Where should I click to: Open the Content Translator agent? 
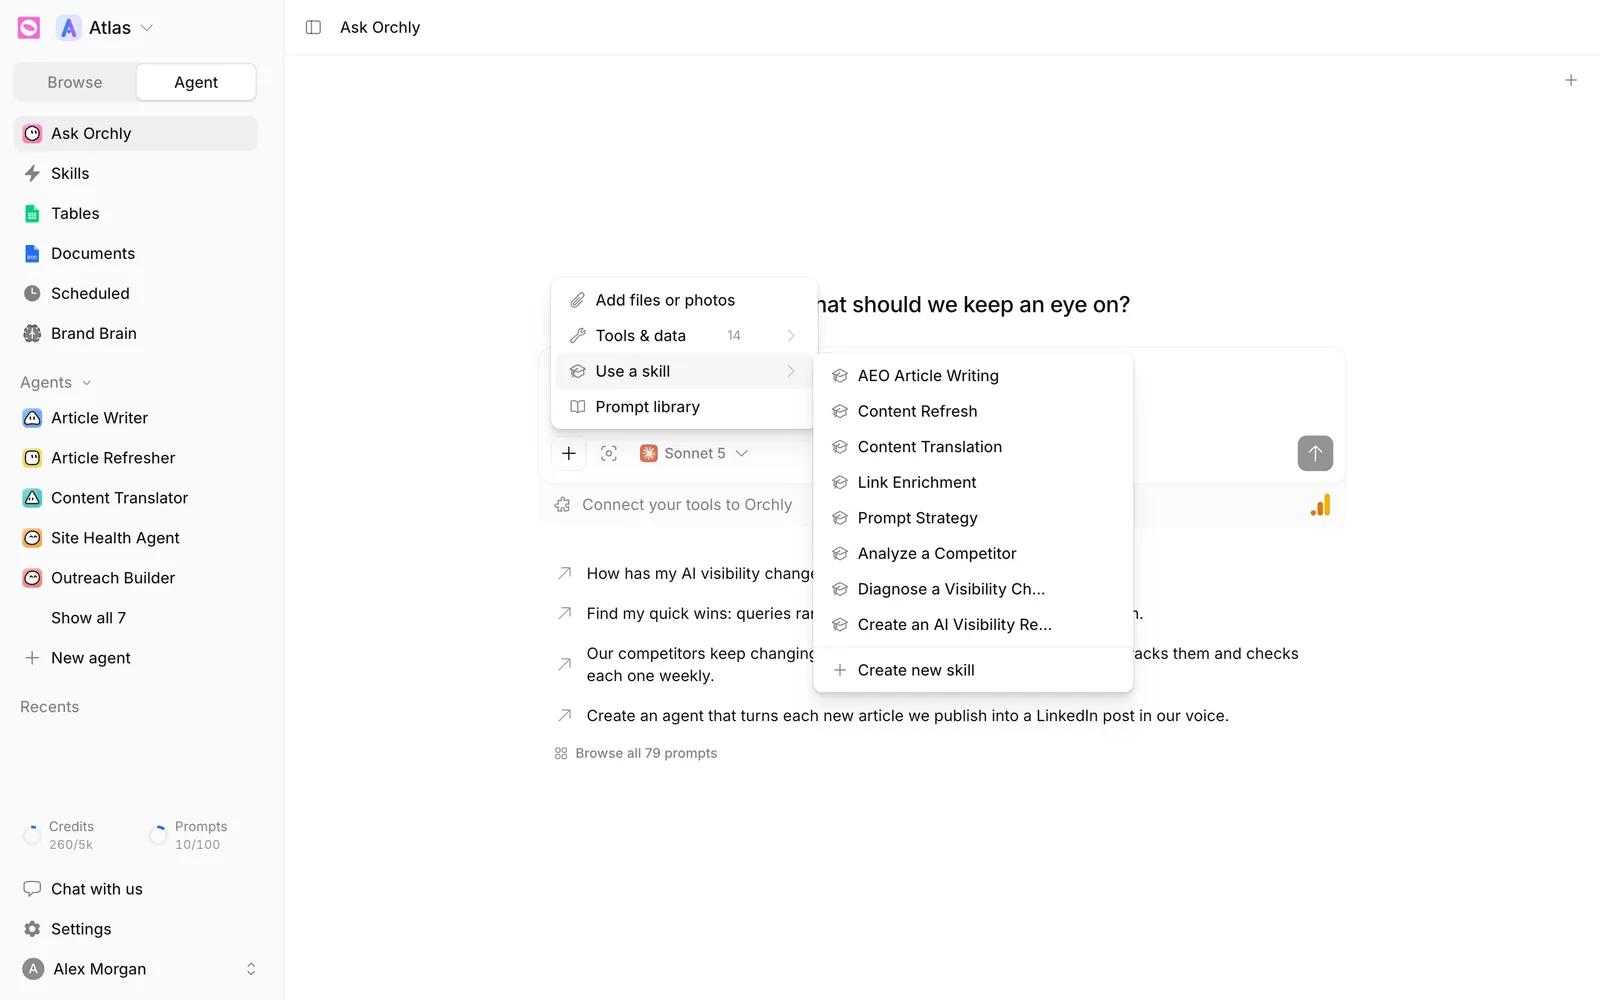coord(136,498)
